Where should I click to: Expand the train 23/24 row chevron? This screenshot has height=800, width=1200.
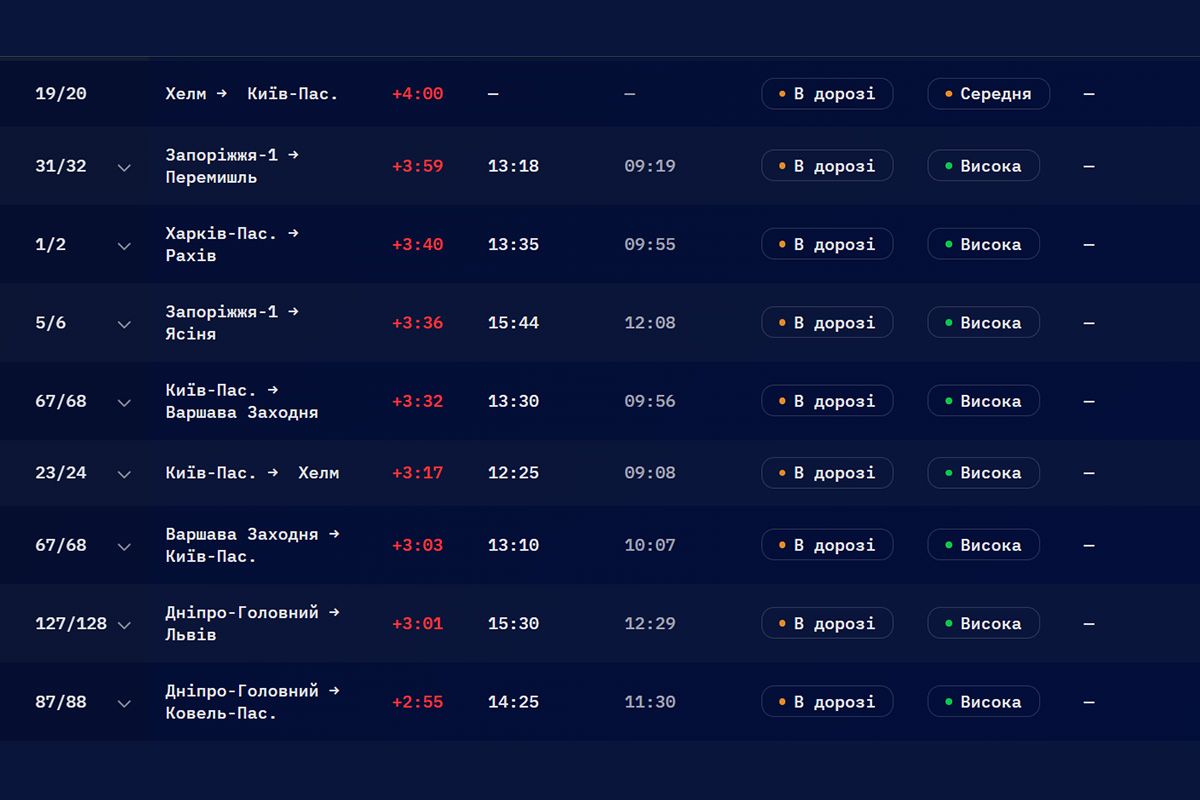coord(124,474)
